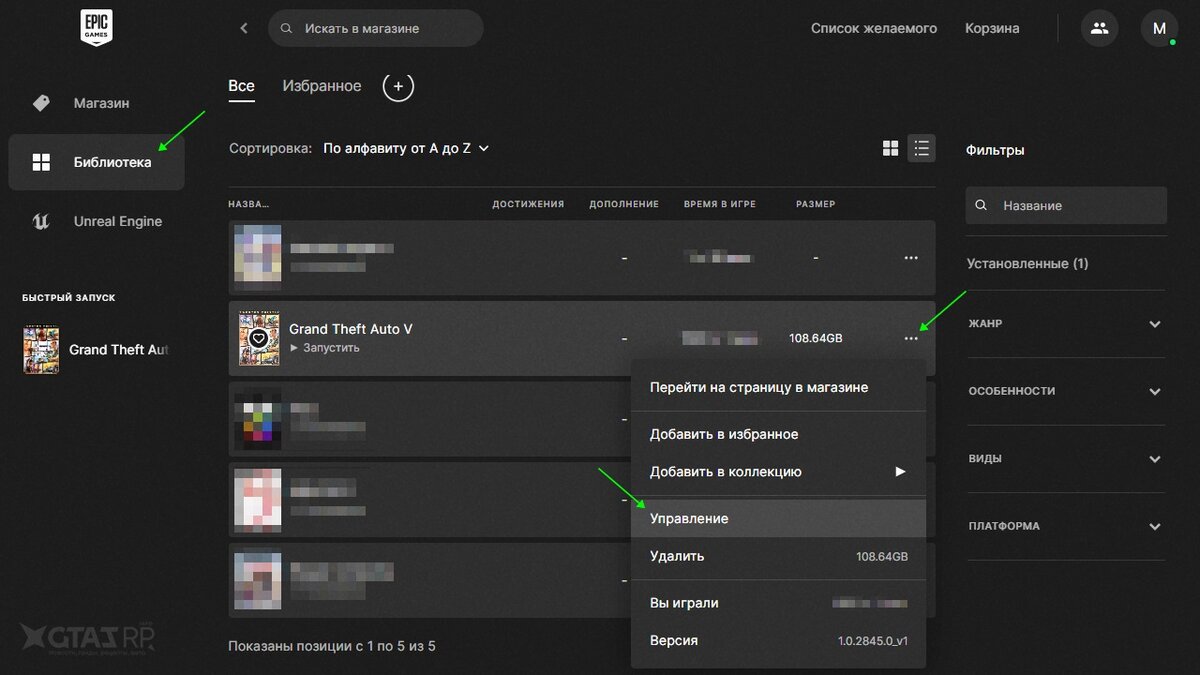The height and width of the screenshot is (675, 1200).
Task: Switch to the Все tab
Action: 241,86
